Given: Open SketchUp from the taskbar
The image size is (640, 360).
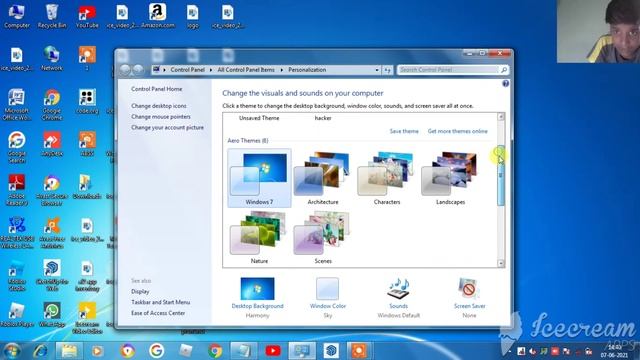Looking at the screenshot, I should click(331, 351).
